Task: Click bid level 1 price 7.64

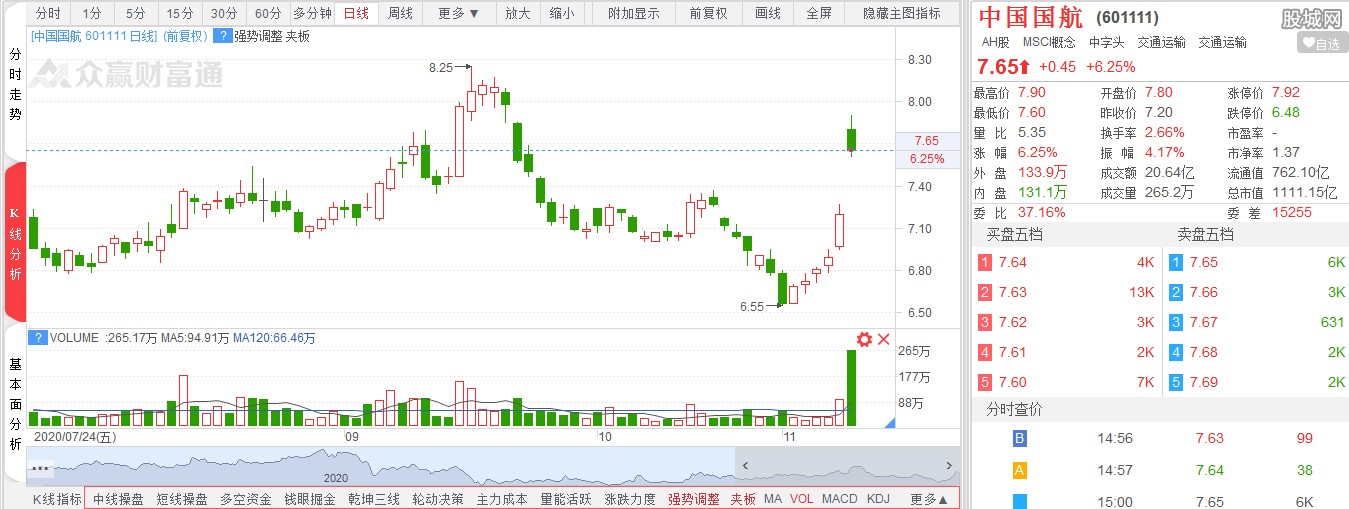Action: click(x=1013, y=262)
